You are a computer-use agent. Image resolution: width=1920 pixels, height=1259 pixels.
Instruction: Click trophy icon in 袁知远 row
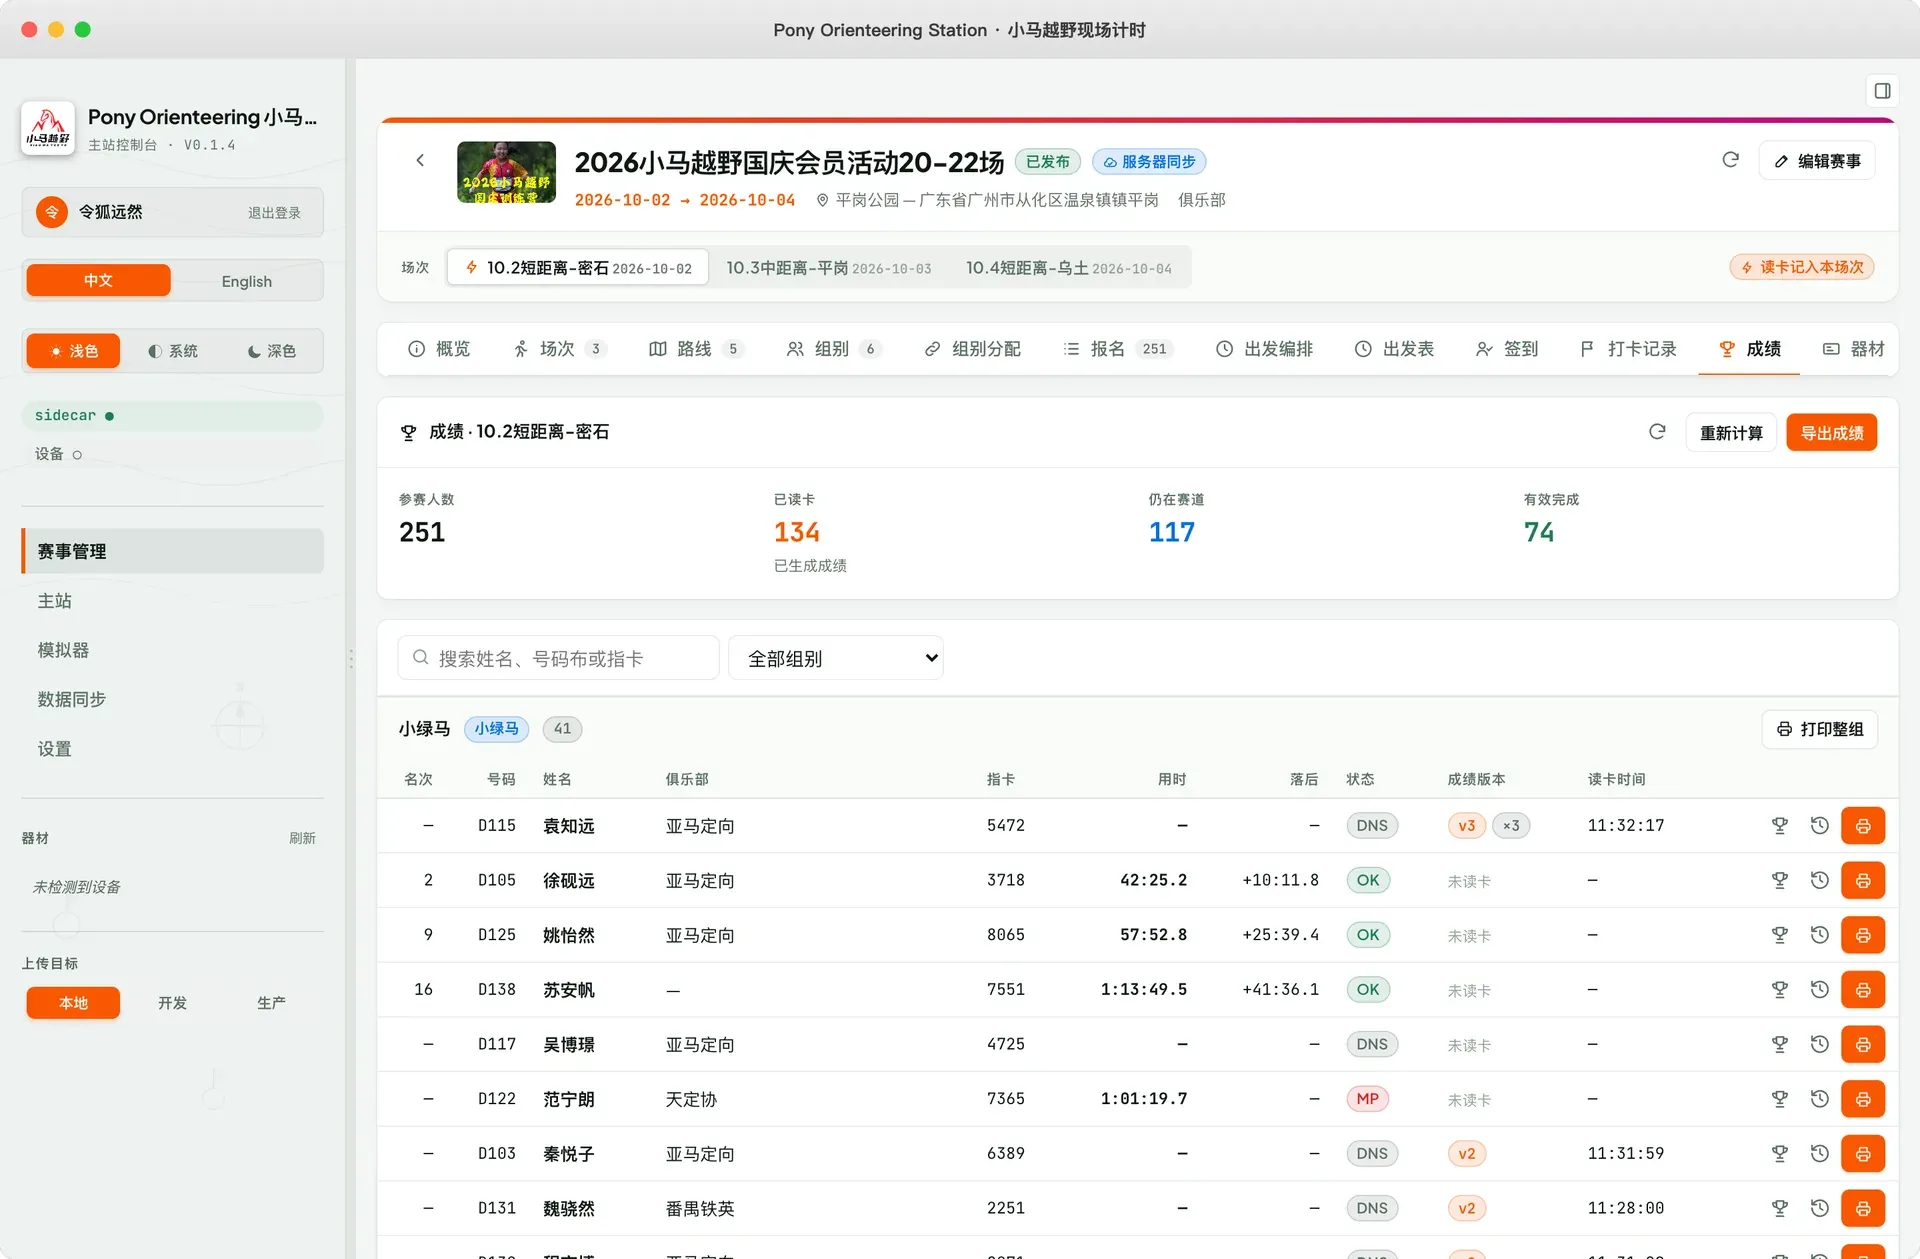pyautogui.click(x=1779, y=826)
